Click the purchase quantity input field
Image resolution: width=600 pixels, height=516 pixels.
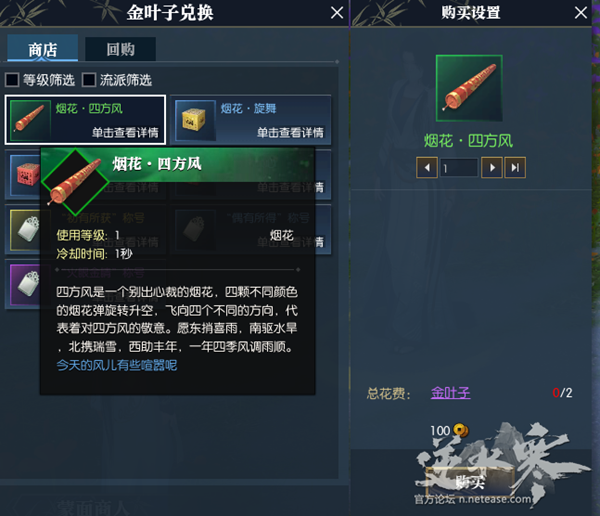click(x=459, y=168)
